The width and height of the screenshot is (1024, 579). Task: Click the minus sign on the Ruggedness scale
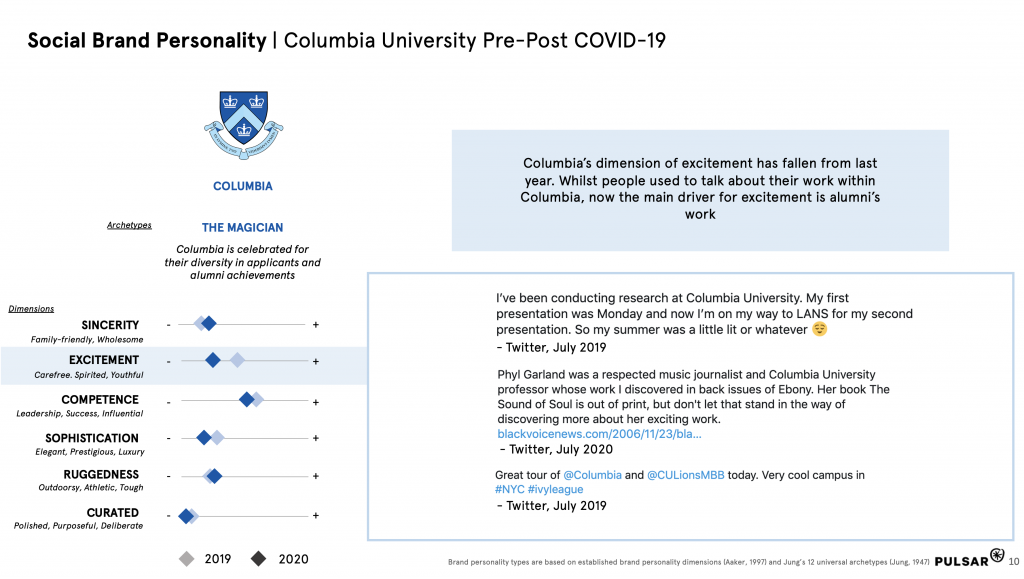168,476
